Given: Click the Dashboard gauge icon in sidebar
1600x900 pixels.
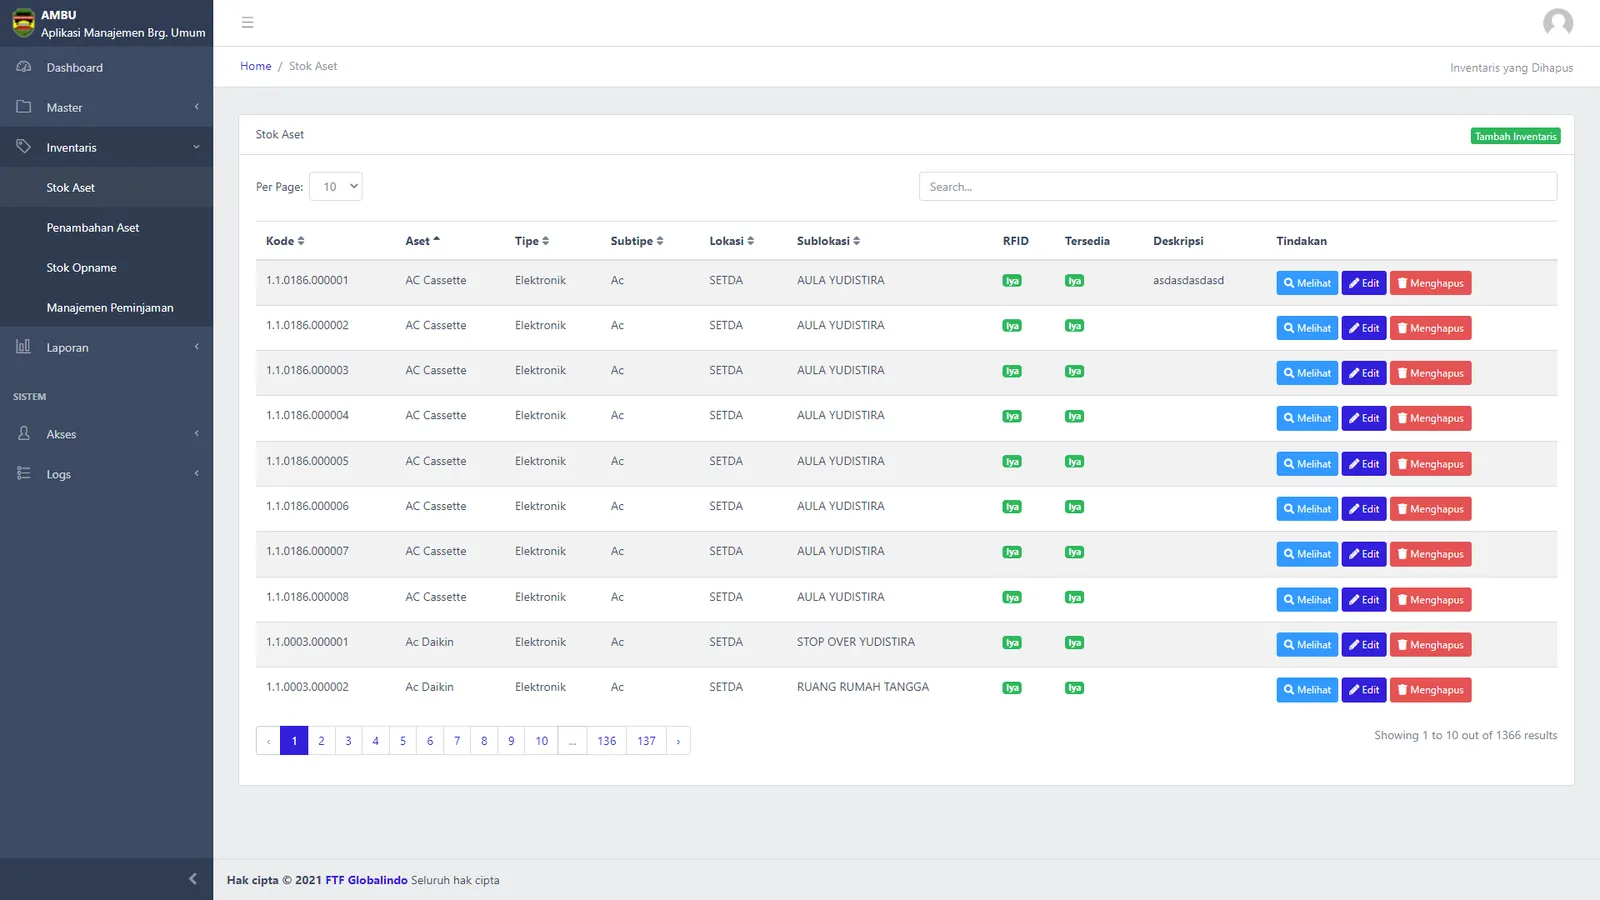Looking at the screenshot, I should [24, 67].
